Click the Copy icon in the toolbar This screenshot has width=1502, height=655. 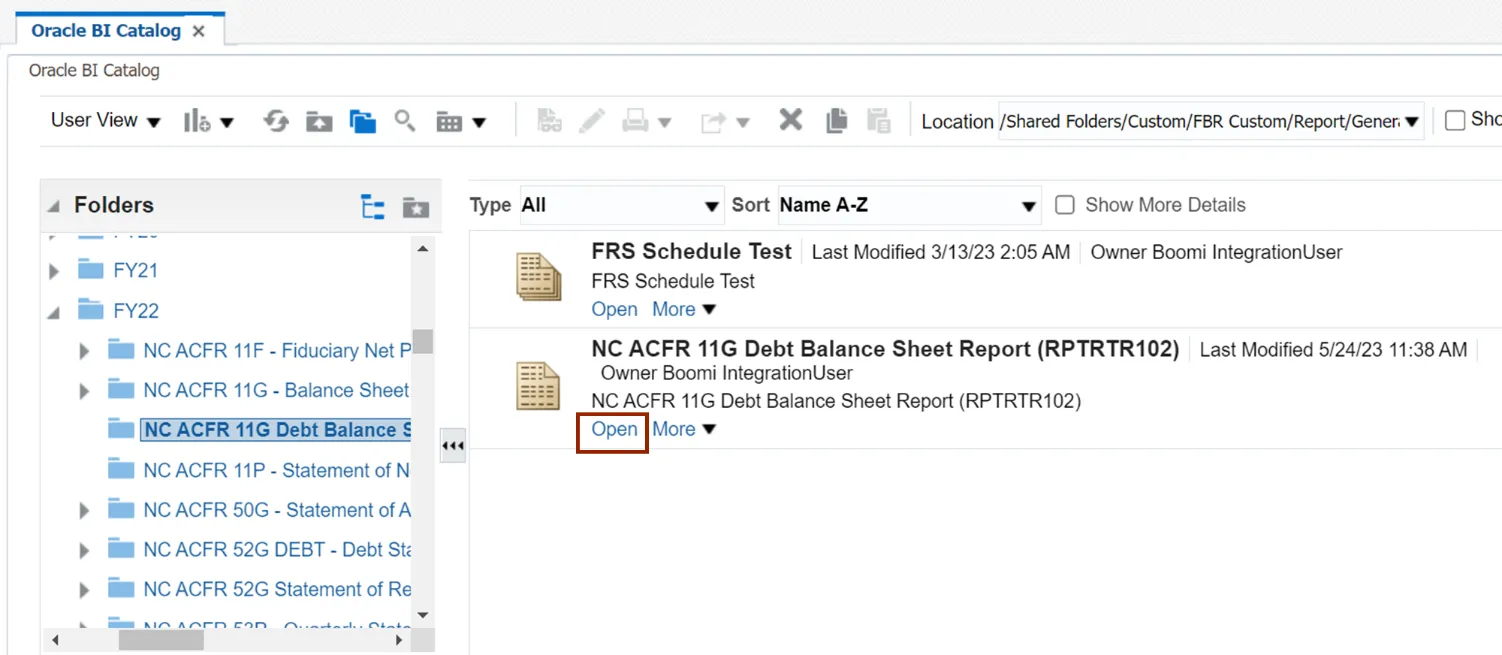(836, 121)
